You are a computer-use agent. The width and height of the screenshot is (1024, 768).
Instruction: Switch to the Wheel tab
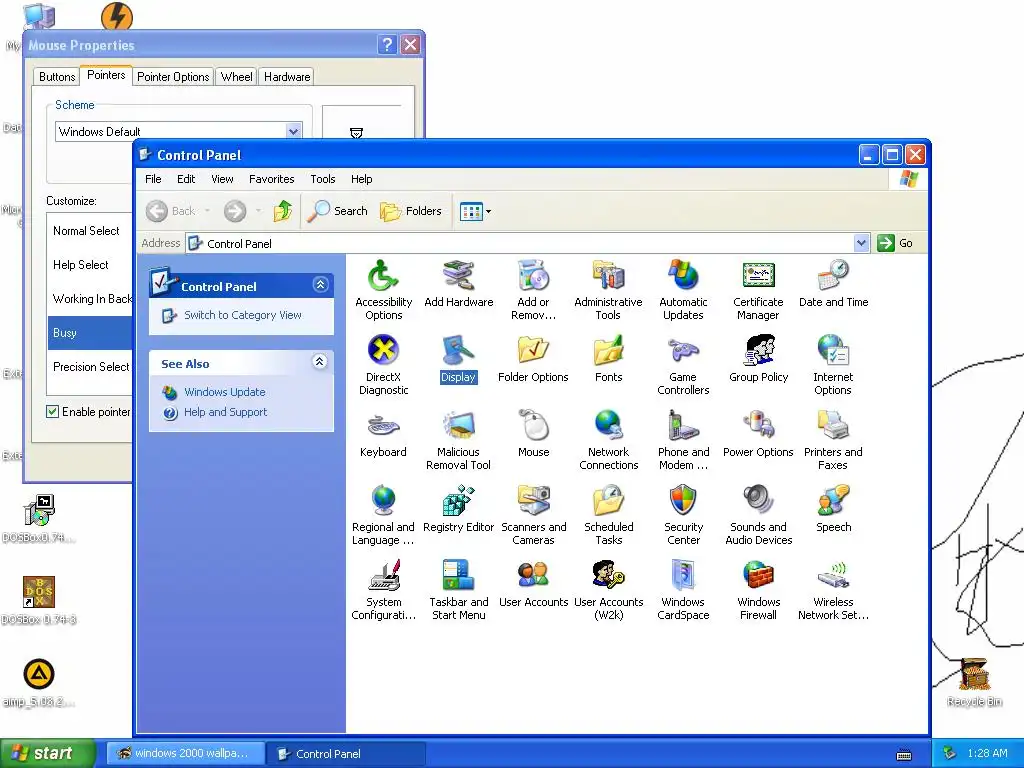pyautogui.click(x=236, y=76)
